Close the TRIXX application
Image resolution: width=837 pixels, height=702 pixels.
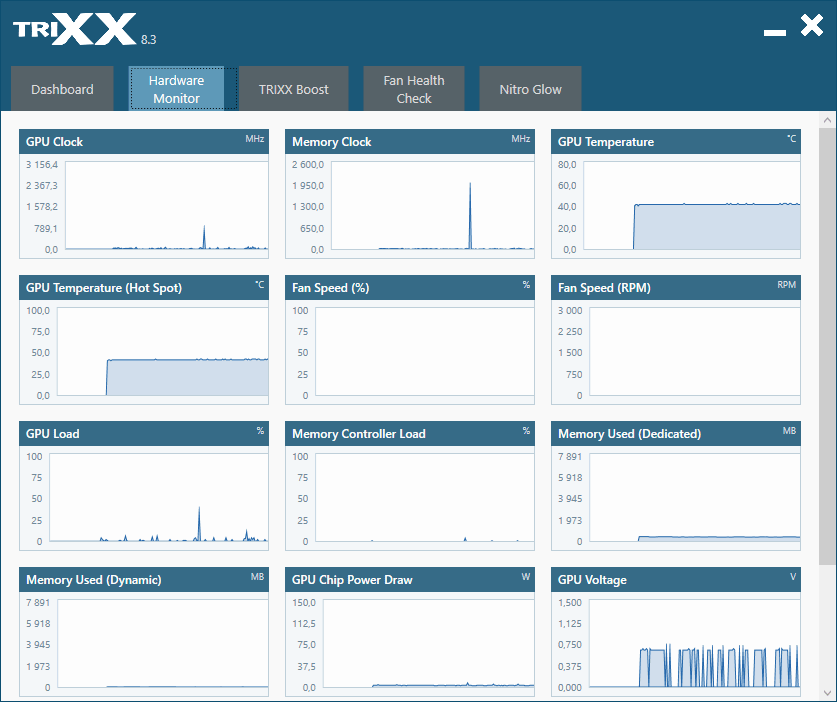pos(811,25)
